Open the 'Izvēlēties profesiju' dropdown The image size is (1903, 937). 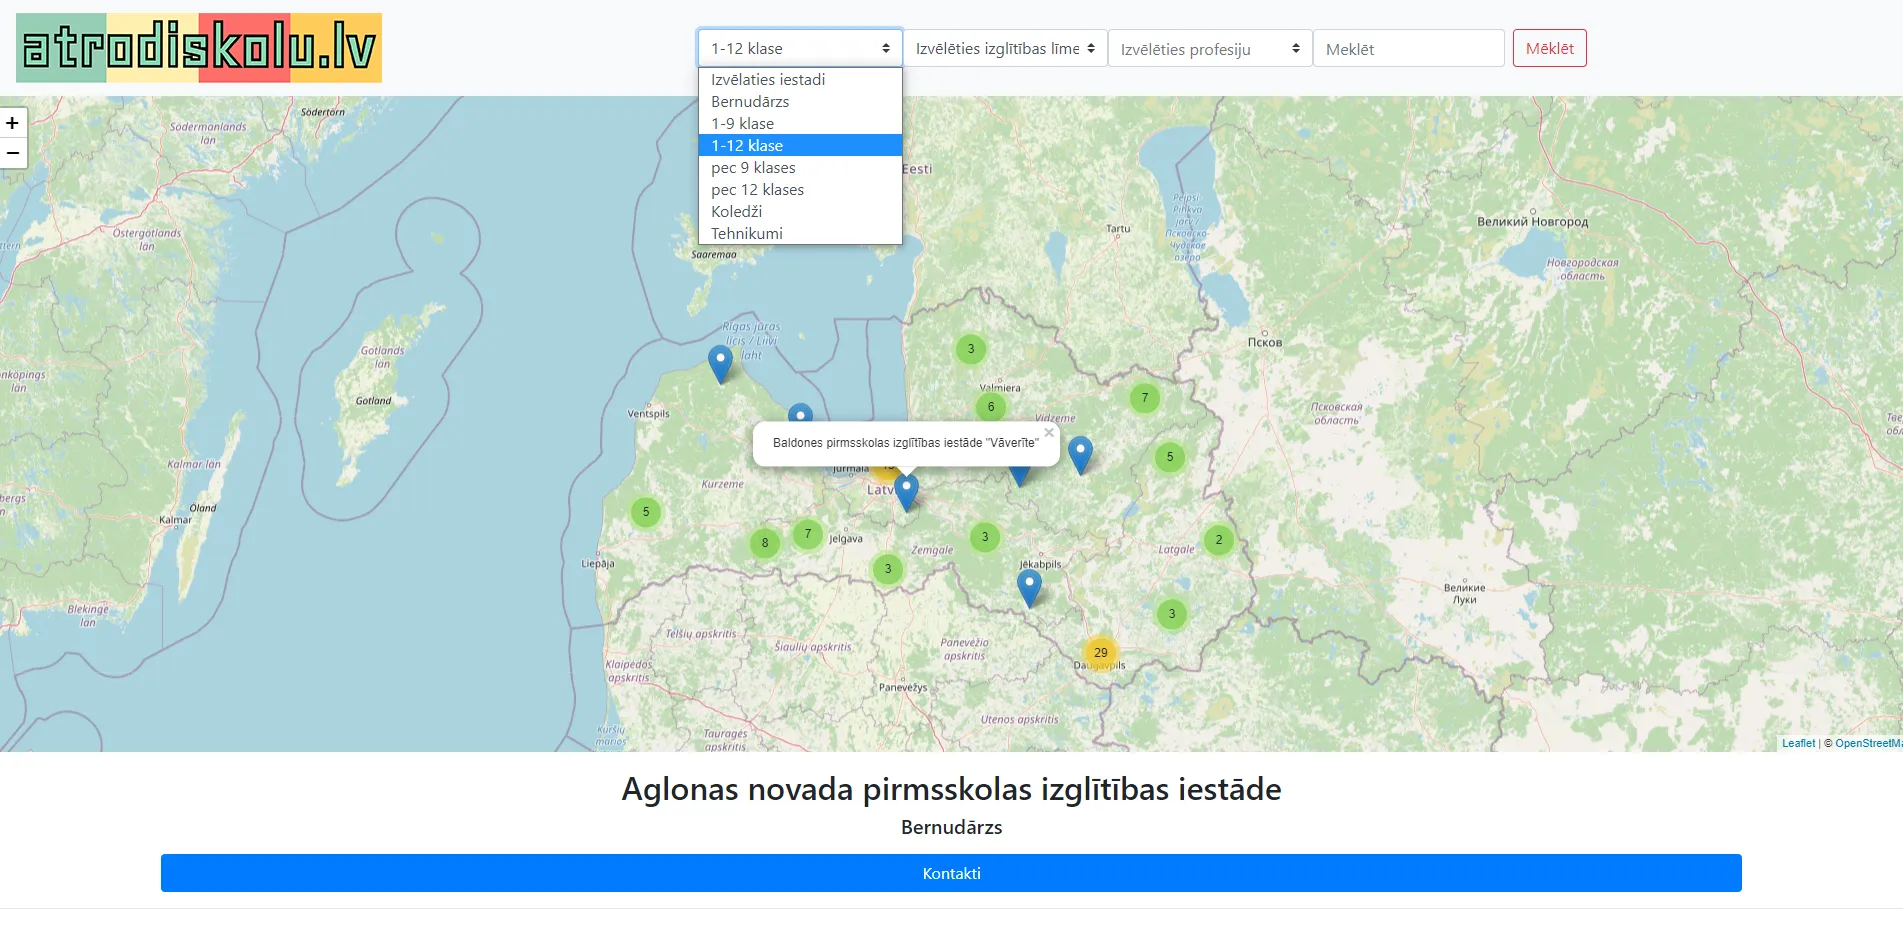tap(1209, 47)
